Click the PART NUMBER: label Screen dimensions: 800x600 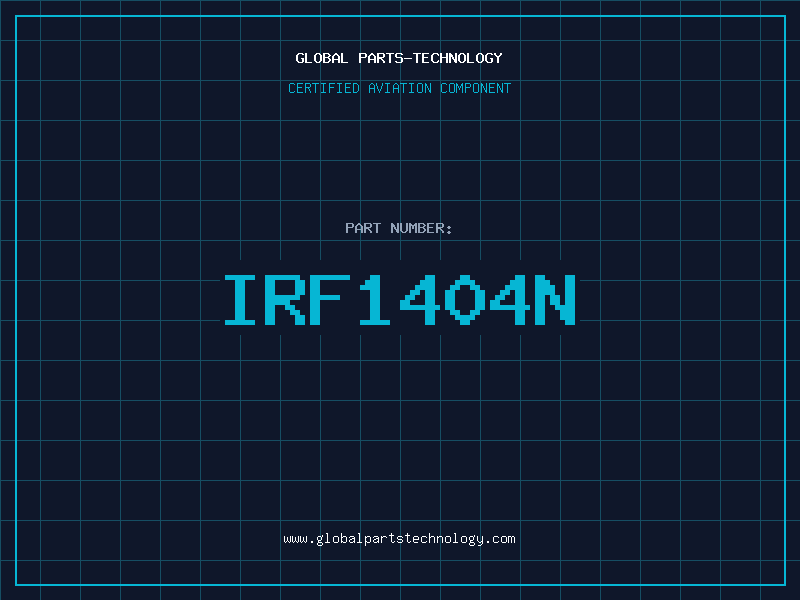coord(399,228)
